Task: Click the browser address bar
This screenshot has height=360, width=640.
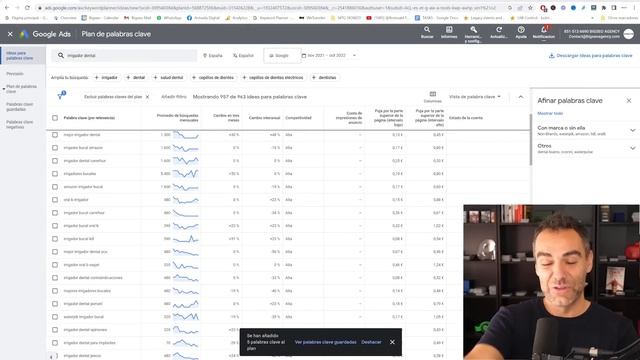Action: tap(269, 8)
